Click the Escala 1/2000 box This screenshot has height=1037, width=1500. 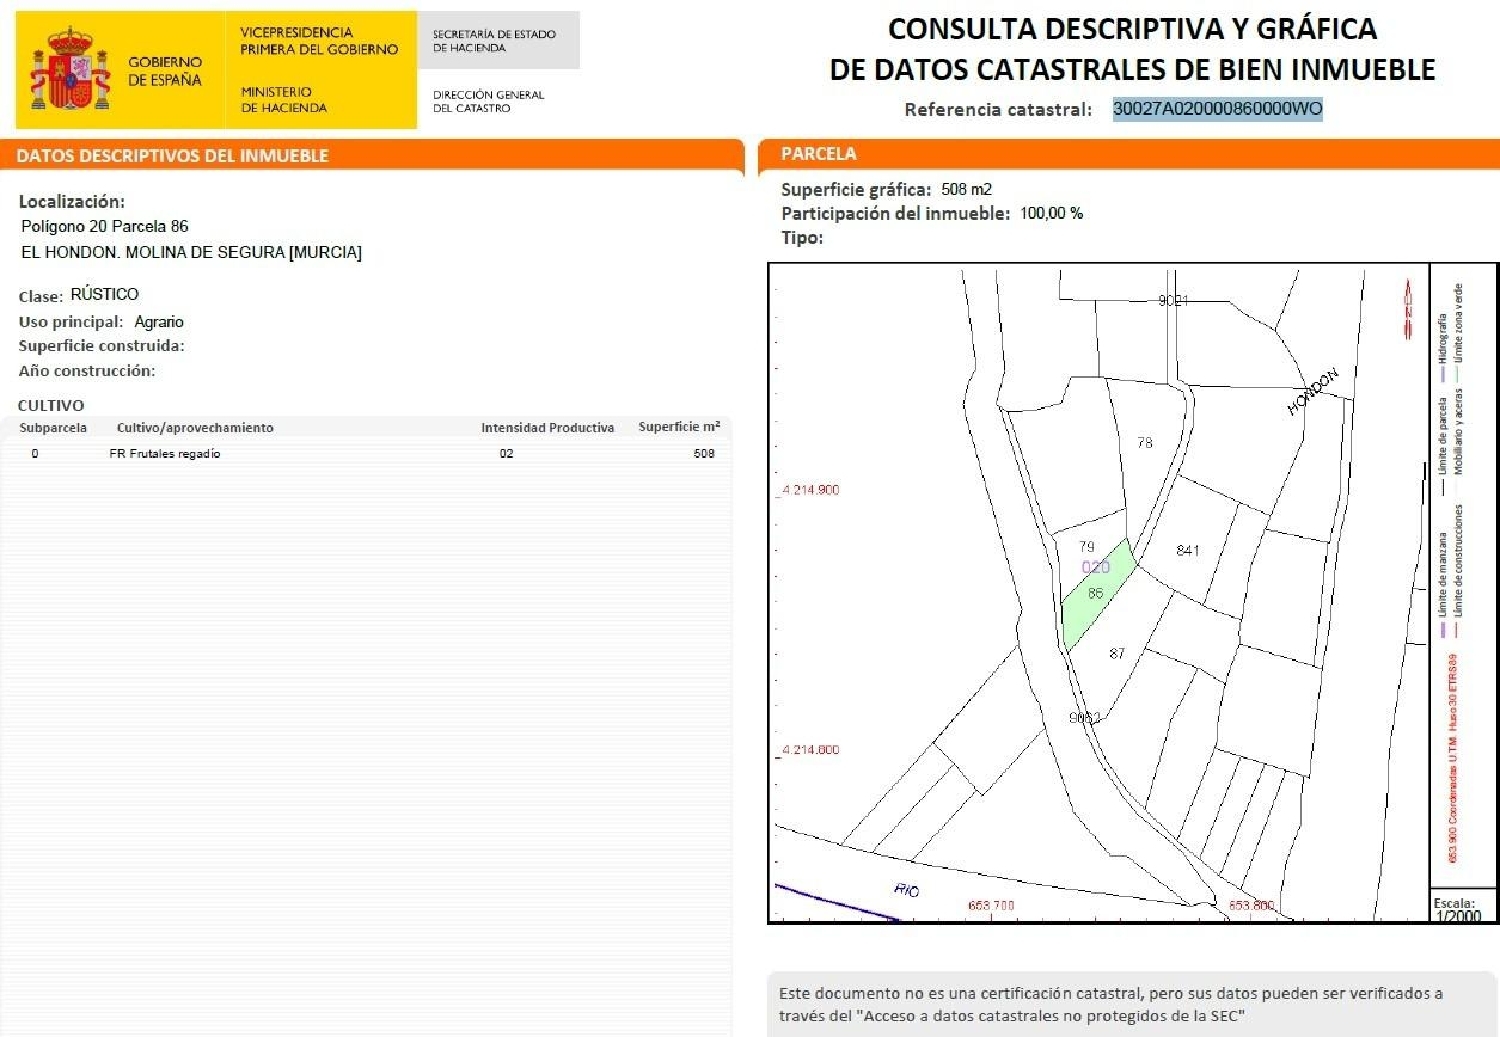1462,908
